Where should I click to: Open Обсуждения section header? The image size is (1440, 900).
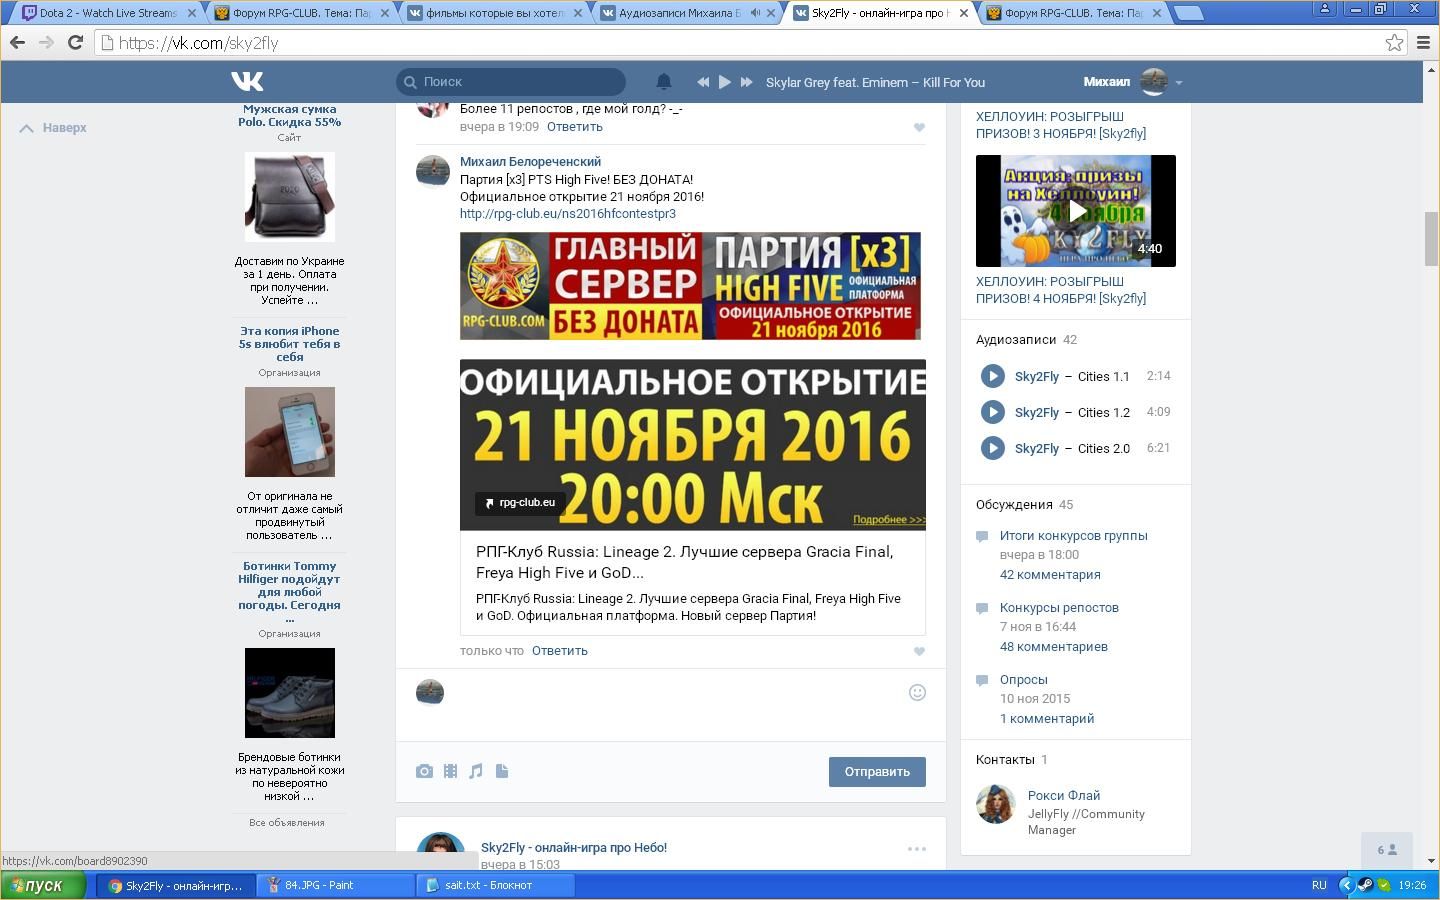point(1014,505)
